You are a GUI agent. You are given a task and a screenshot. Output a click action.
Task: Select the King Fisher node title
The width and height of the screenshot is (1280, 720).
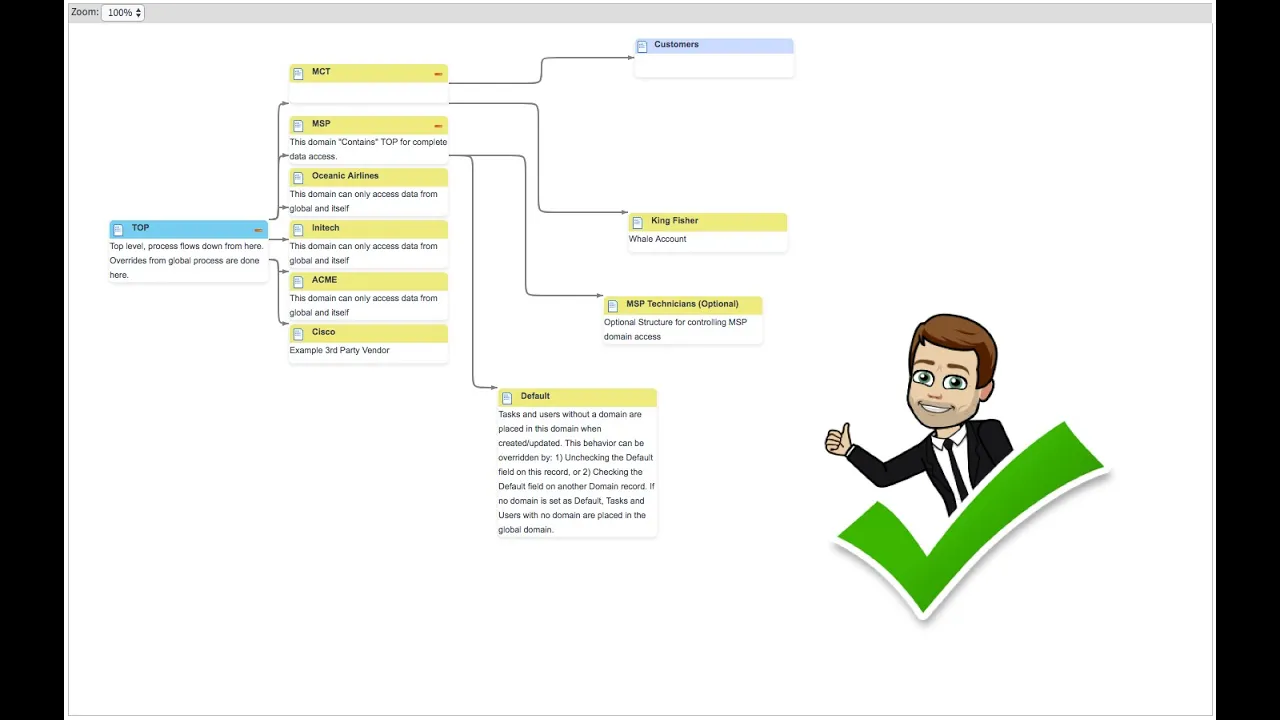tap(674, 220)
